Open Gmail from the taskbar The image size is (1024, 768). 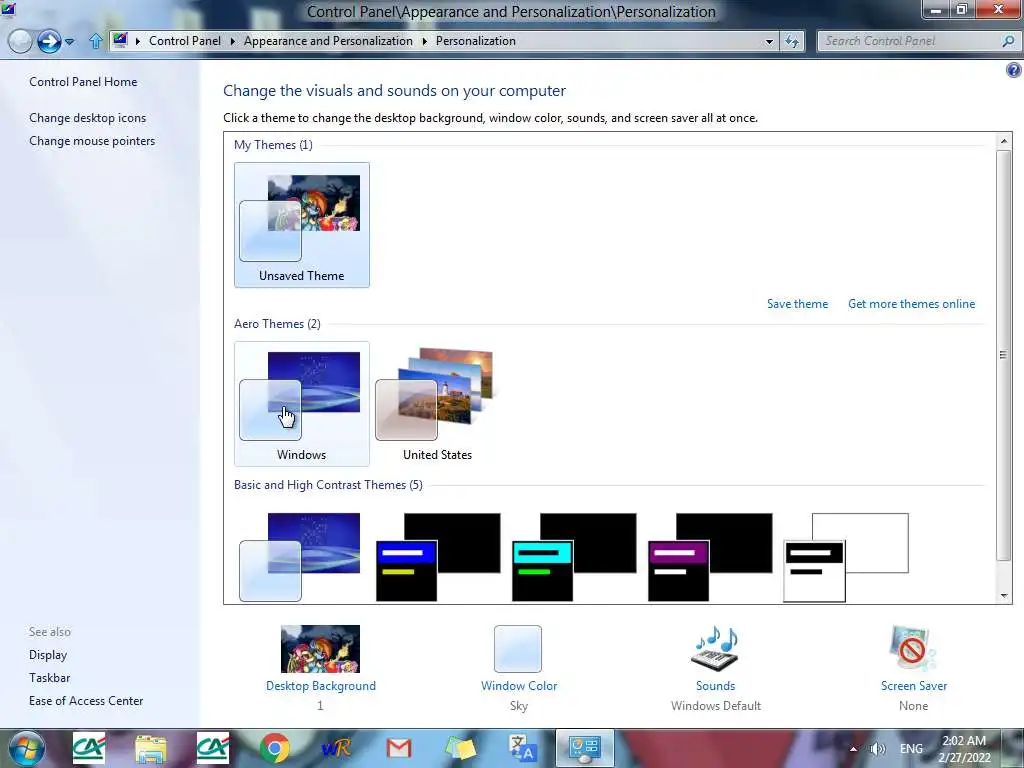pos(398,748)
